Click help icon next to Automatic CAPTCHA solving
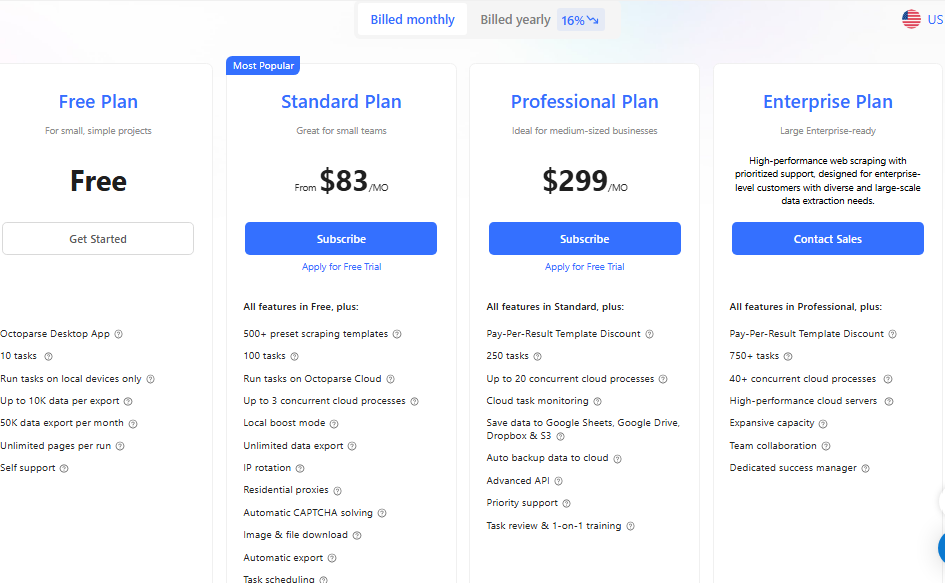This screenshot has width=945, height=583. tap(382, 513)
